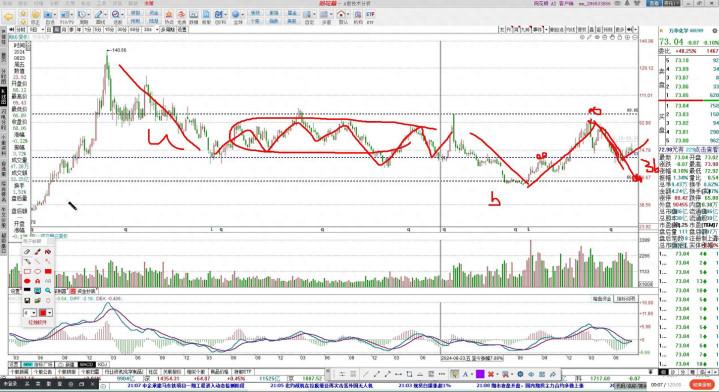Select the text A tool in drawing bar
This screenshot has width=719, height=392.
coord(465,374)
